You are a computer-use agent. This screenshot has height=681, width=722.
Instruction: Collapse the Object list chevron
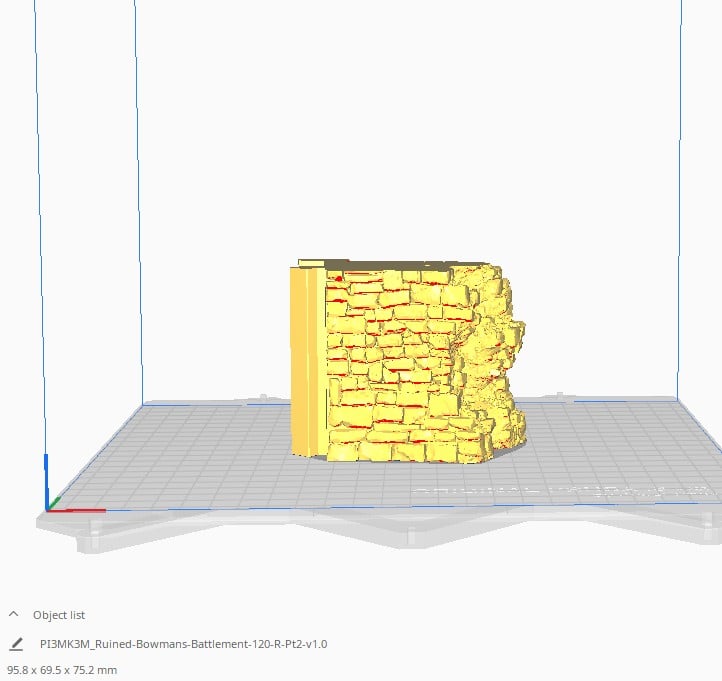click(x=14, y=614)
